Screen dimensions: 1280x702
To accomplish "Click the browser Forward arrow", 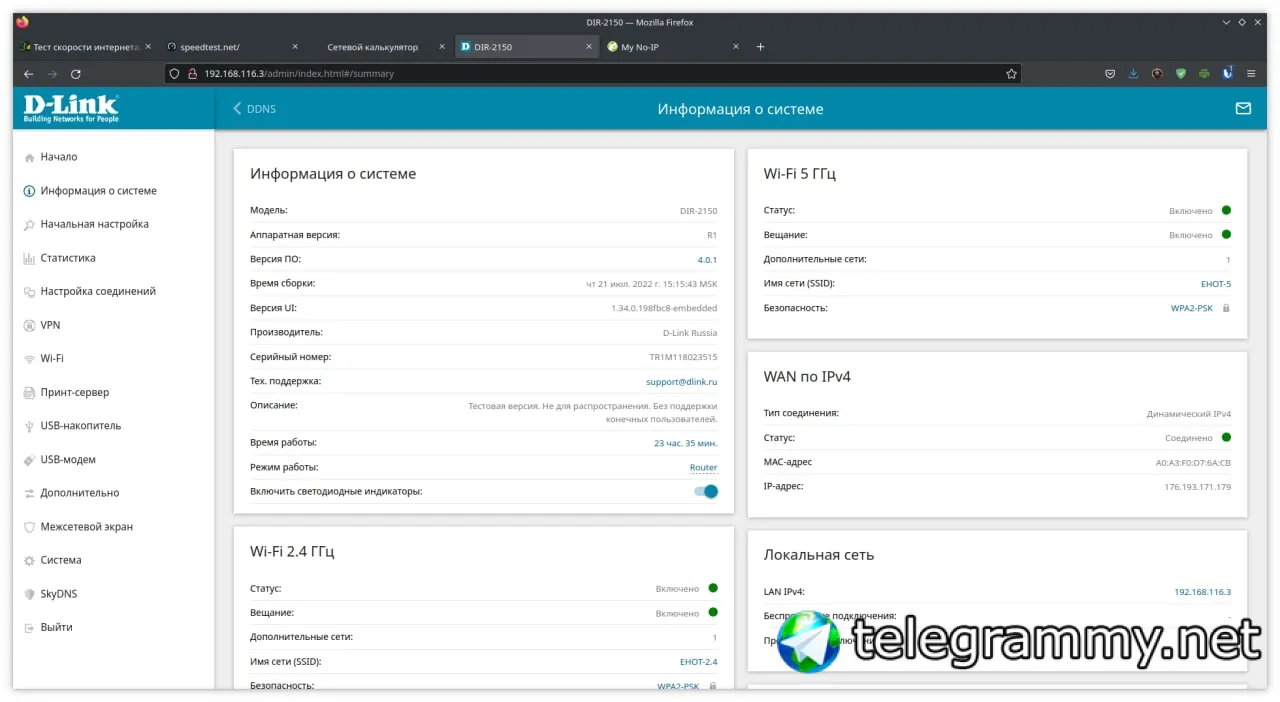I will 52,74.
